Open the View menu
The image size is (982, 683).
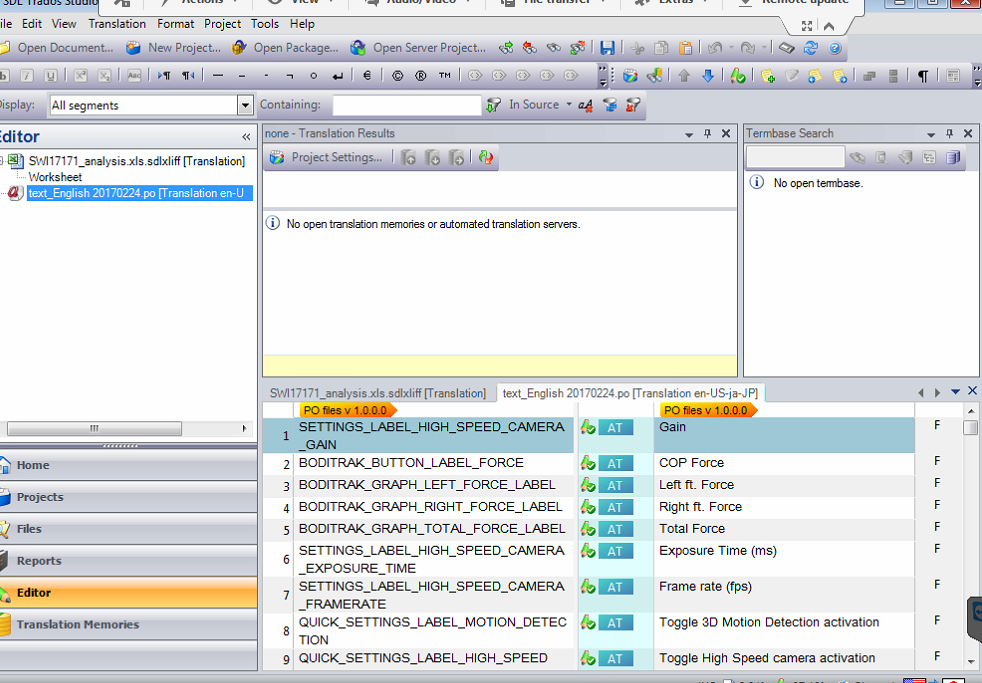[x=64, y=24]
